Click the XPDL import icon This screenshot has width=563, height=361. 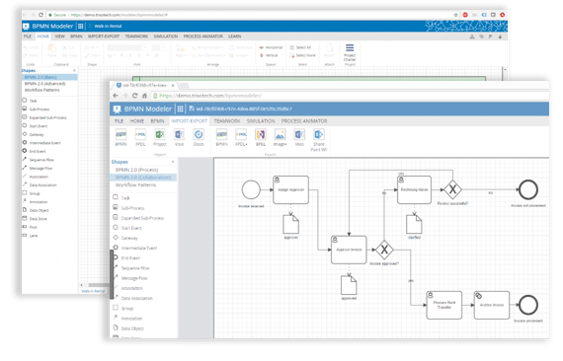point(140,138)
